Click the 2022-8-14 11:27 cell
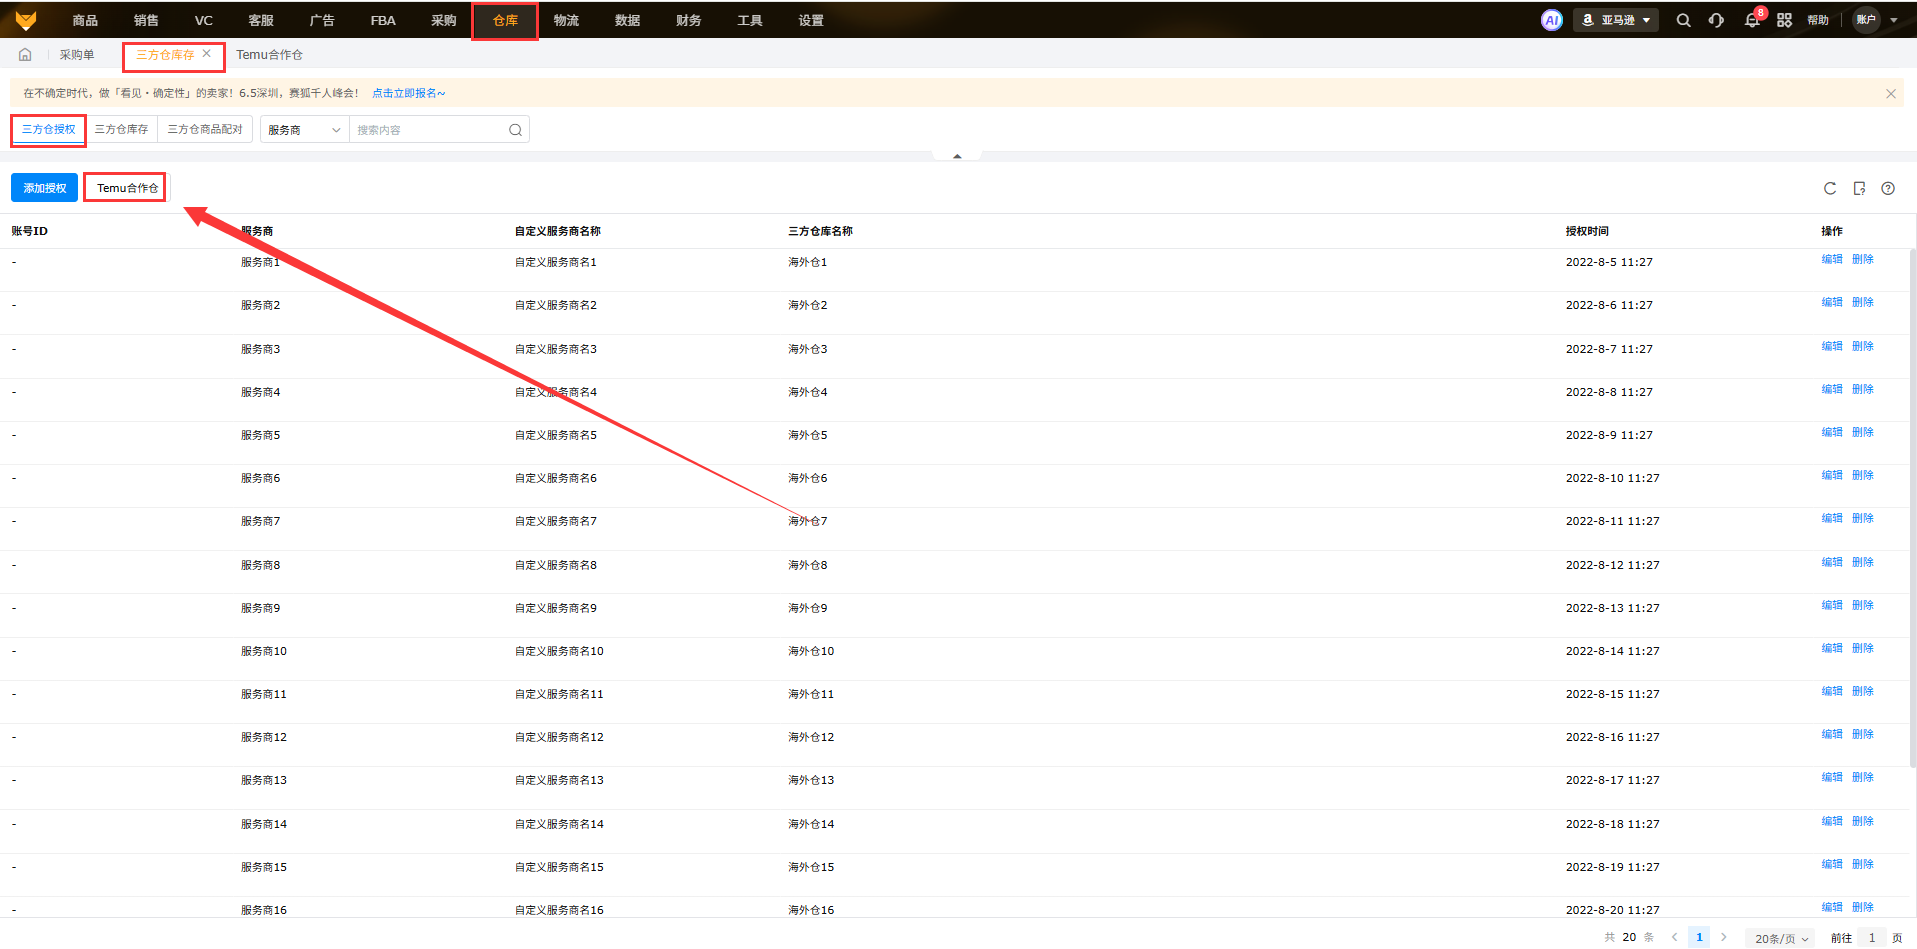 tap(1612, 651)
